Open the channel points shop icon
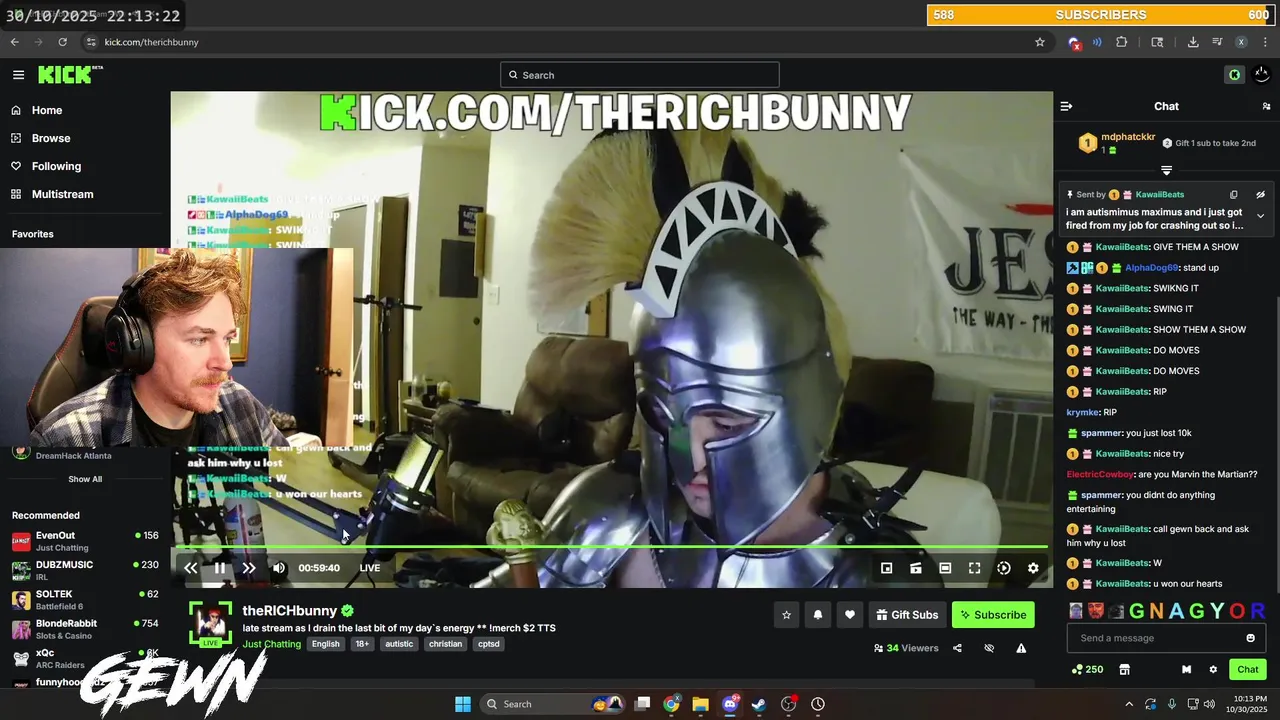Image resolution: width=1280 pixels, height=720 pixels. (1124, 669)
